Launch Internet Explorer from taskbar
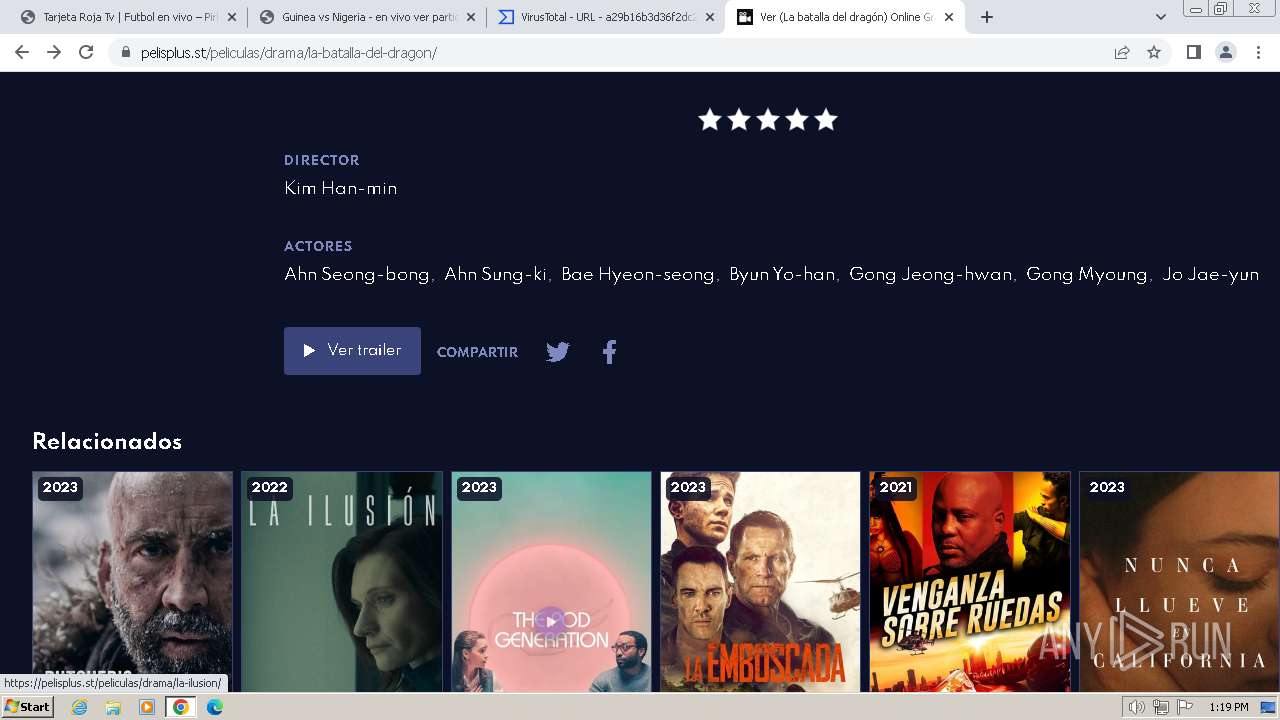 point(79,707)
